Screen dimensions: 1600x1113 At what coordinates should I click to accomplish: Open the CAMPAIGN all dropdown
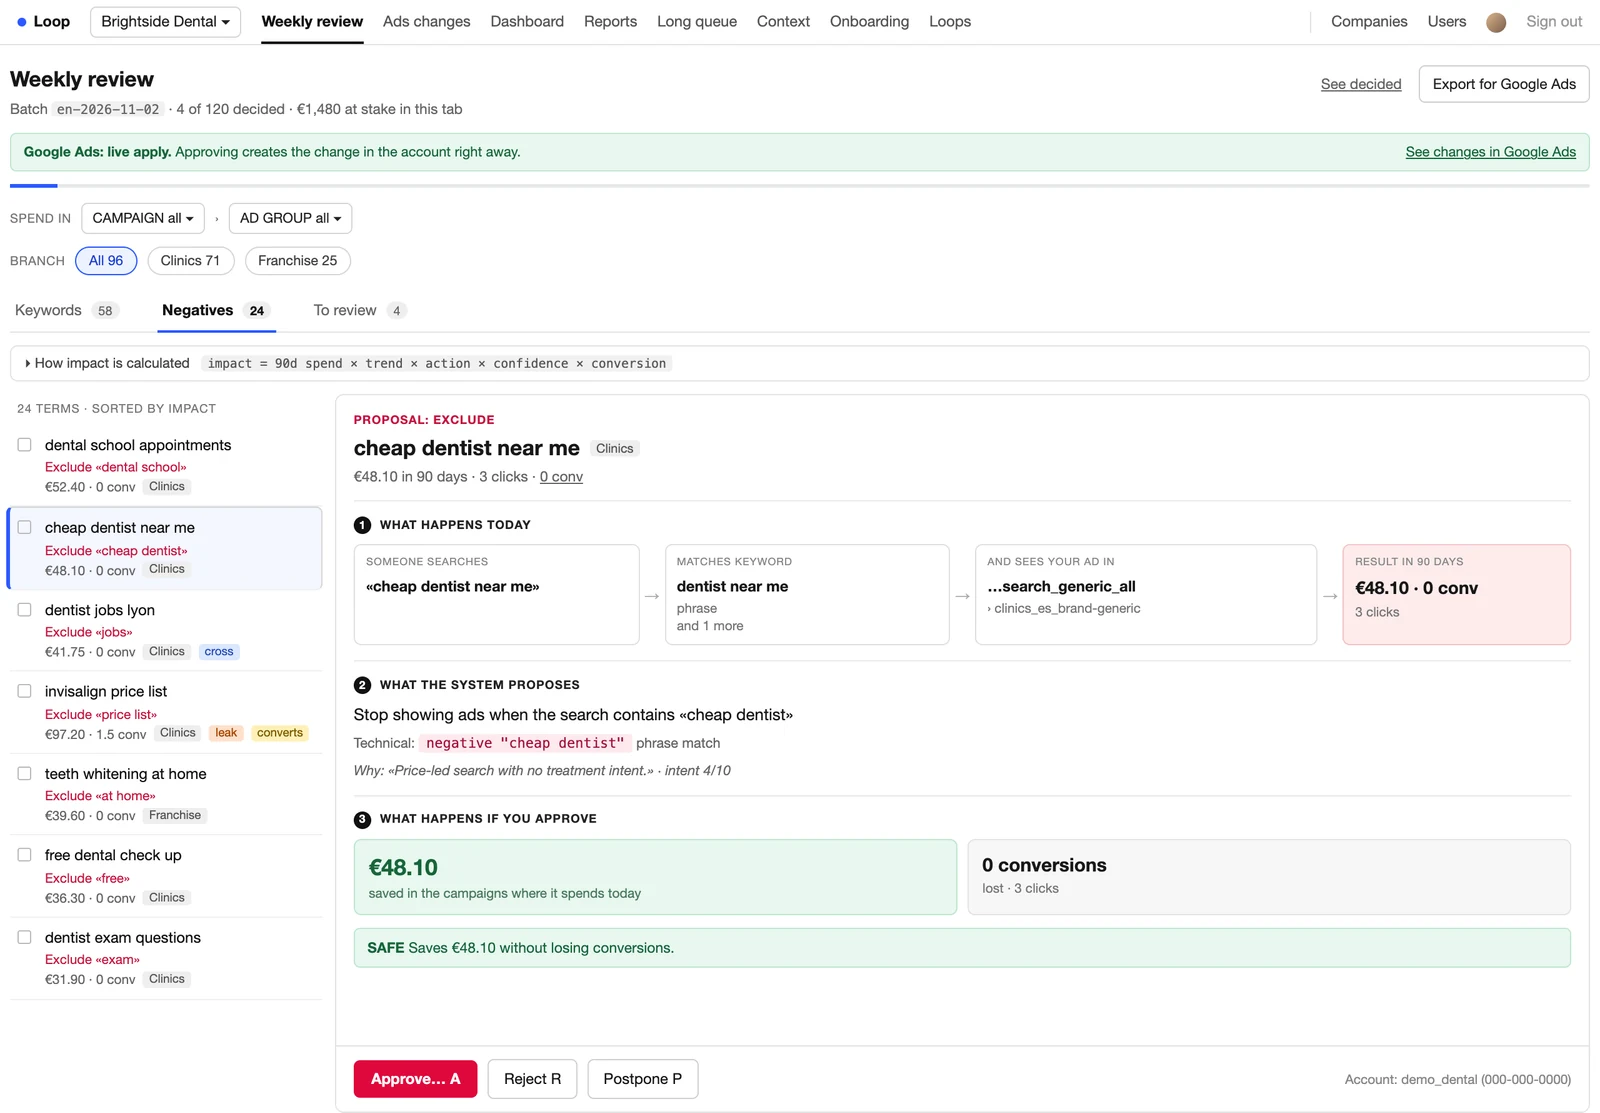coord(143,218)
